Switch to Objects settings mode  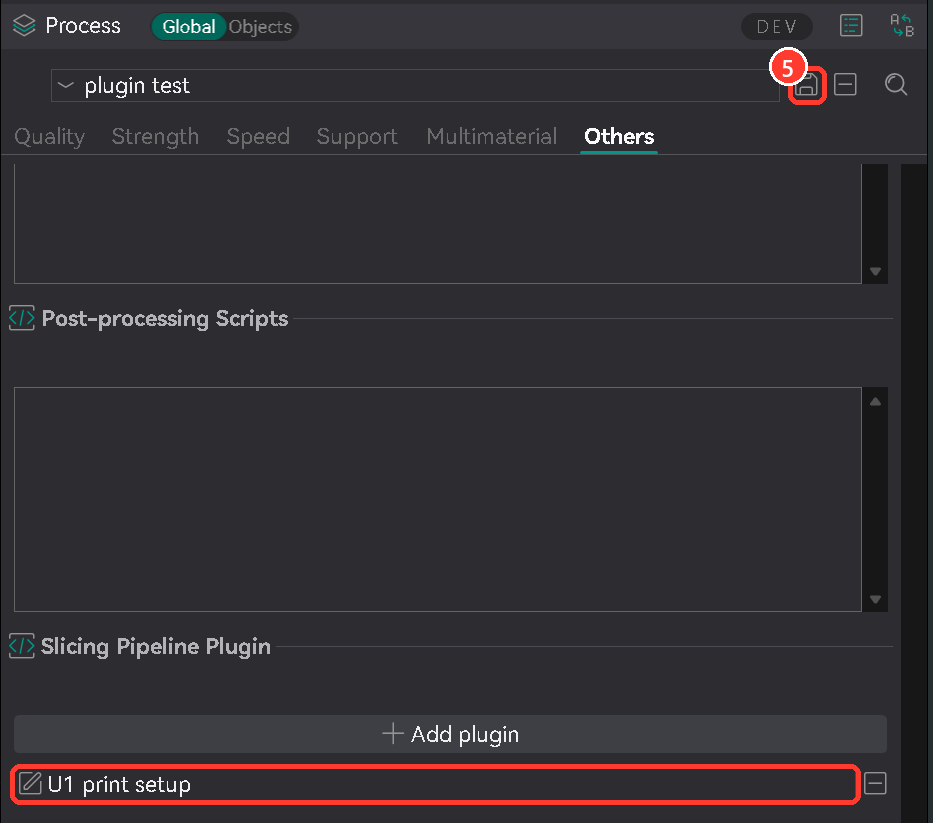(x=260, y=27)
